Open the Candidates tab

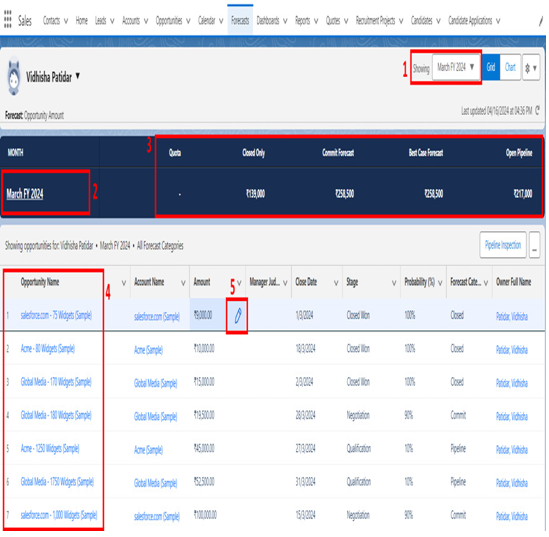pos(422,21)
